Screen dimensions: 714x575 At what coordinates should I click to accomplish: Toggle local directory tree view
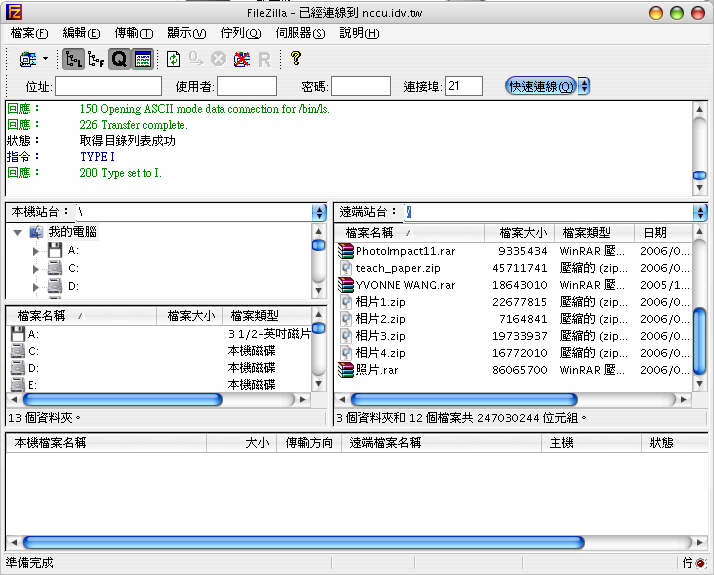click(74, 59)
